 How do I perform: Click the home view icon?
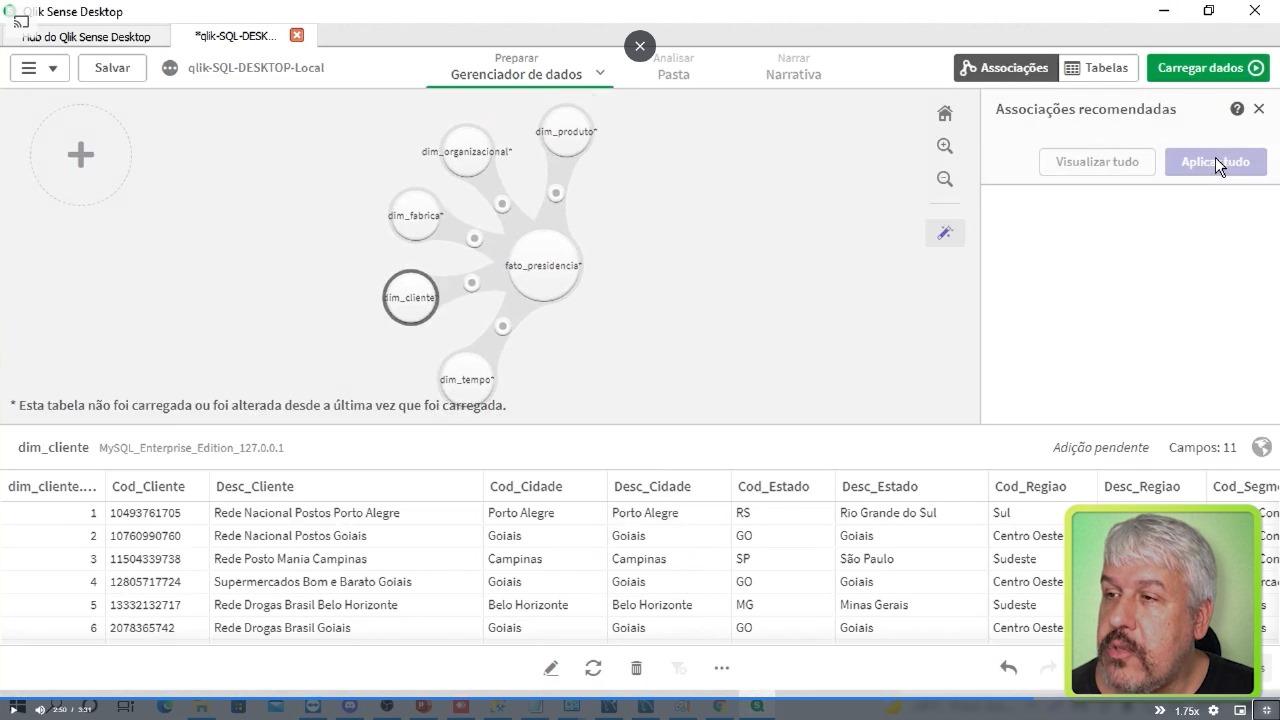[x=945, y=113]
